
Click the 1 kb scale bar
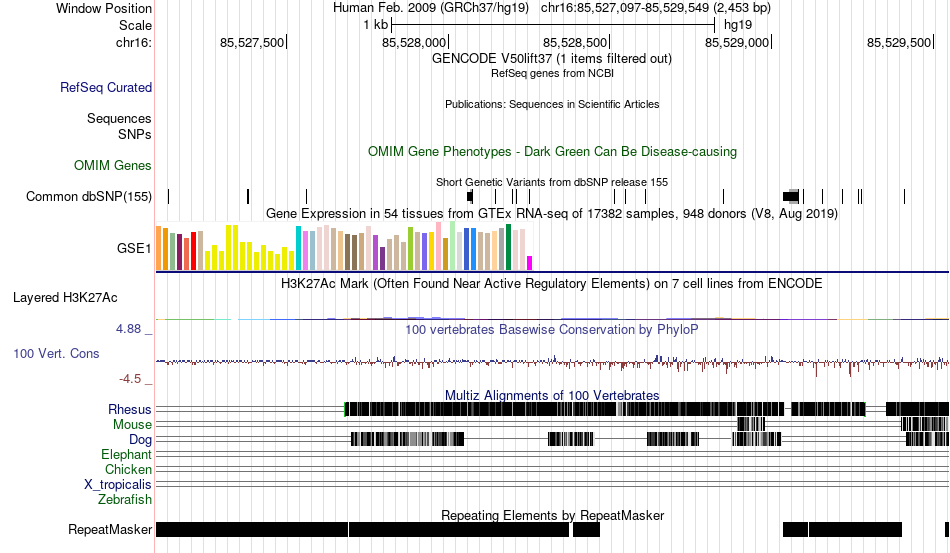[x=553, y=25]
